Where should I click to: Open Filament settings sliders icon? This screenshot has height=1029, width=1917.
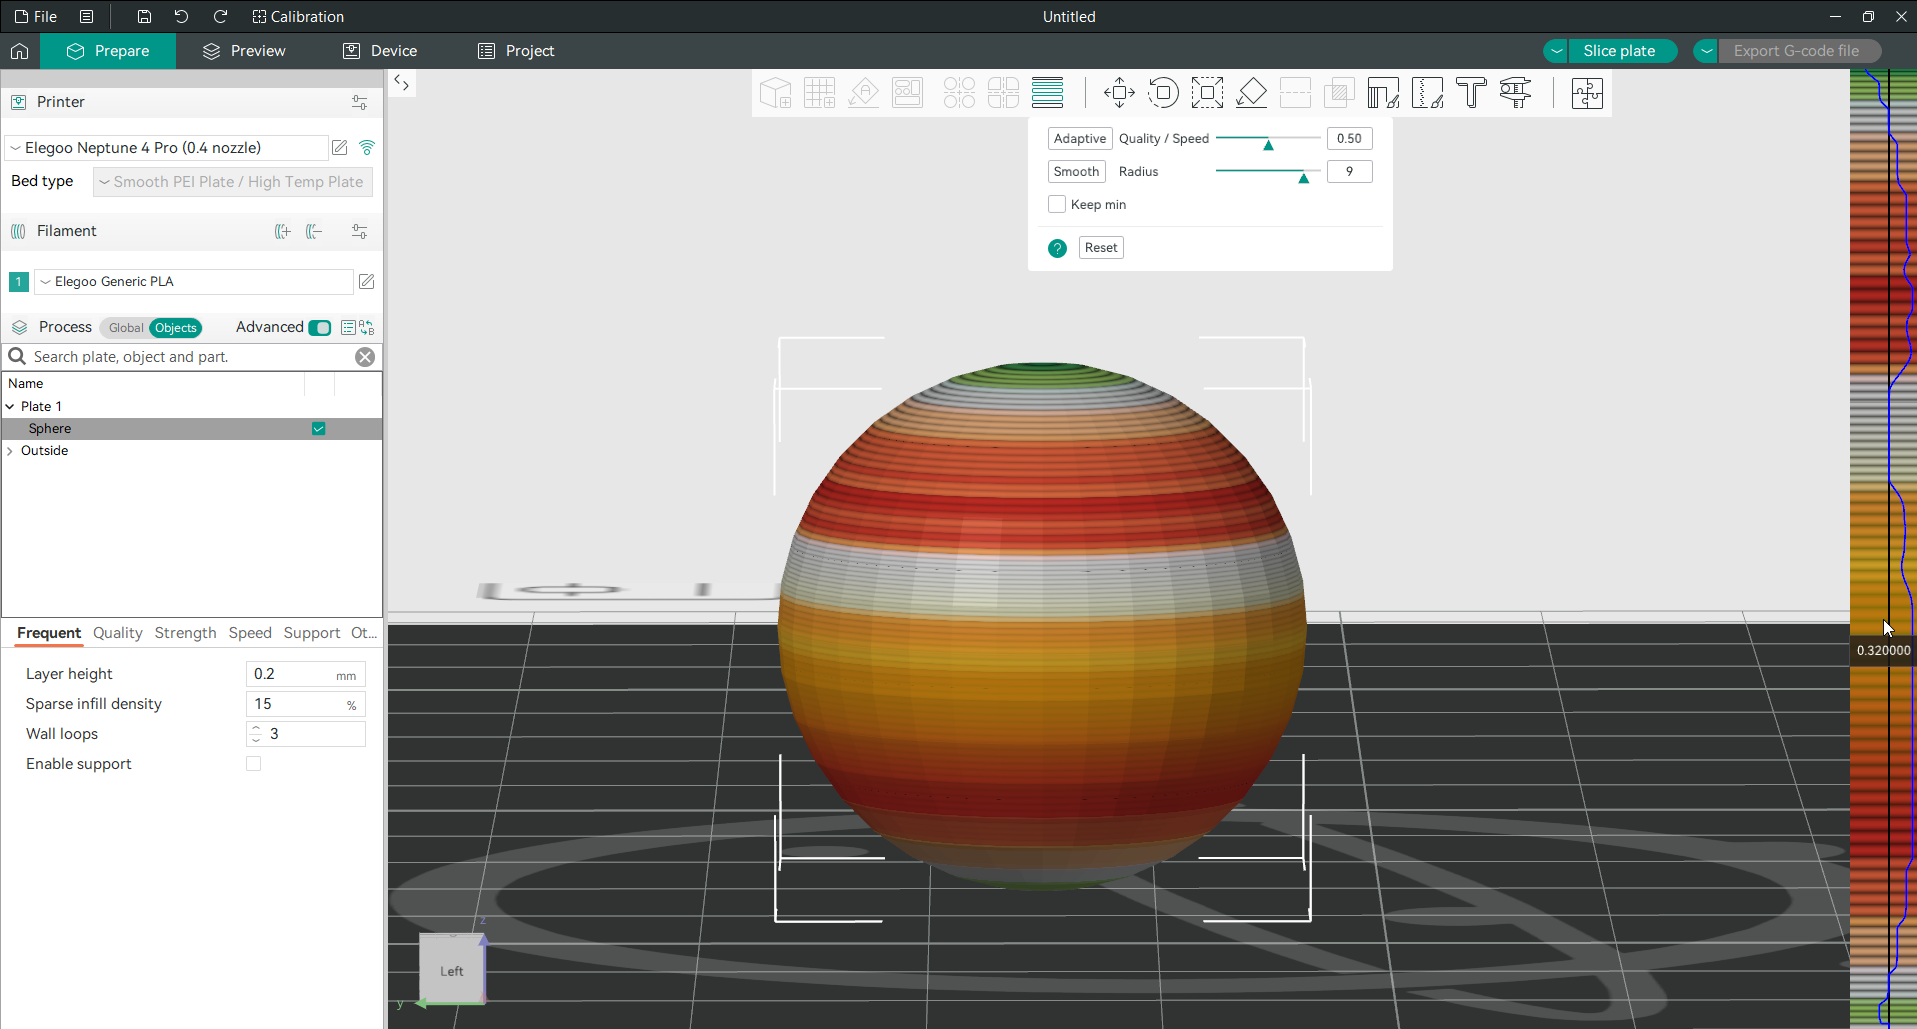[360, 231]
